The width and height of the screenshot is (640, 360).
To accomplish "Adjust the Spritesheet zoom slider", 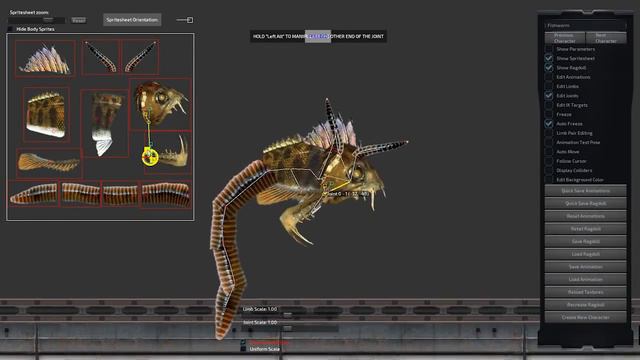I will pyautogui.click(x=36, y=20).
